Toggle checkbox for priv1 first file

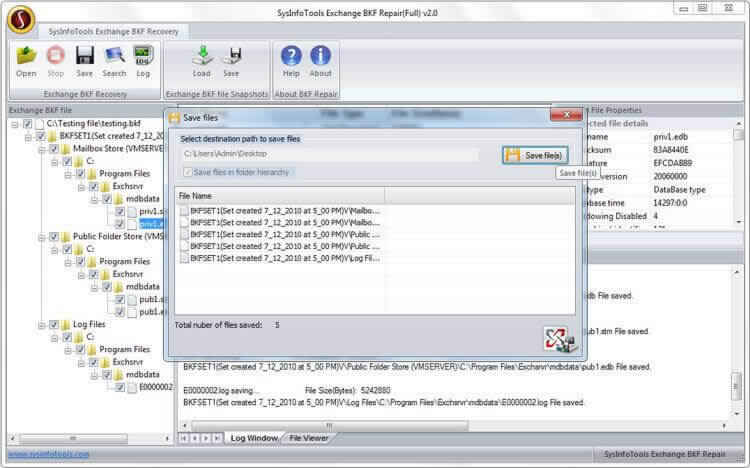[120, 212]
